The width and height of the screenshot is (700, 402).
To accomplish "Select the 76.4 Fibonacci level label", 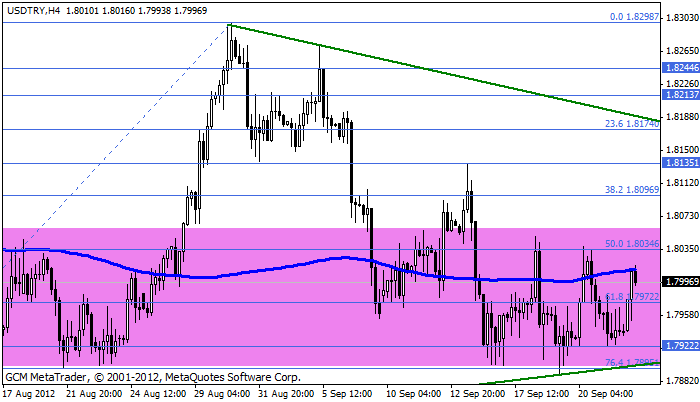I will [x=632, y=362].
